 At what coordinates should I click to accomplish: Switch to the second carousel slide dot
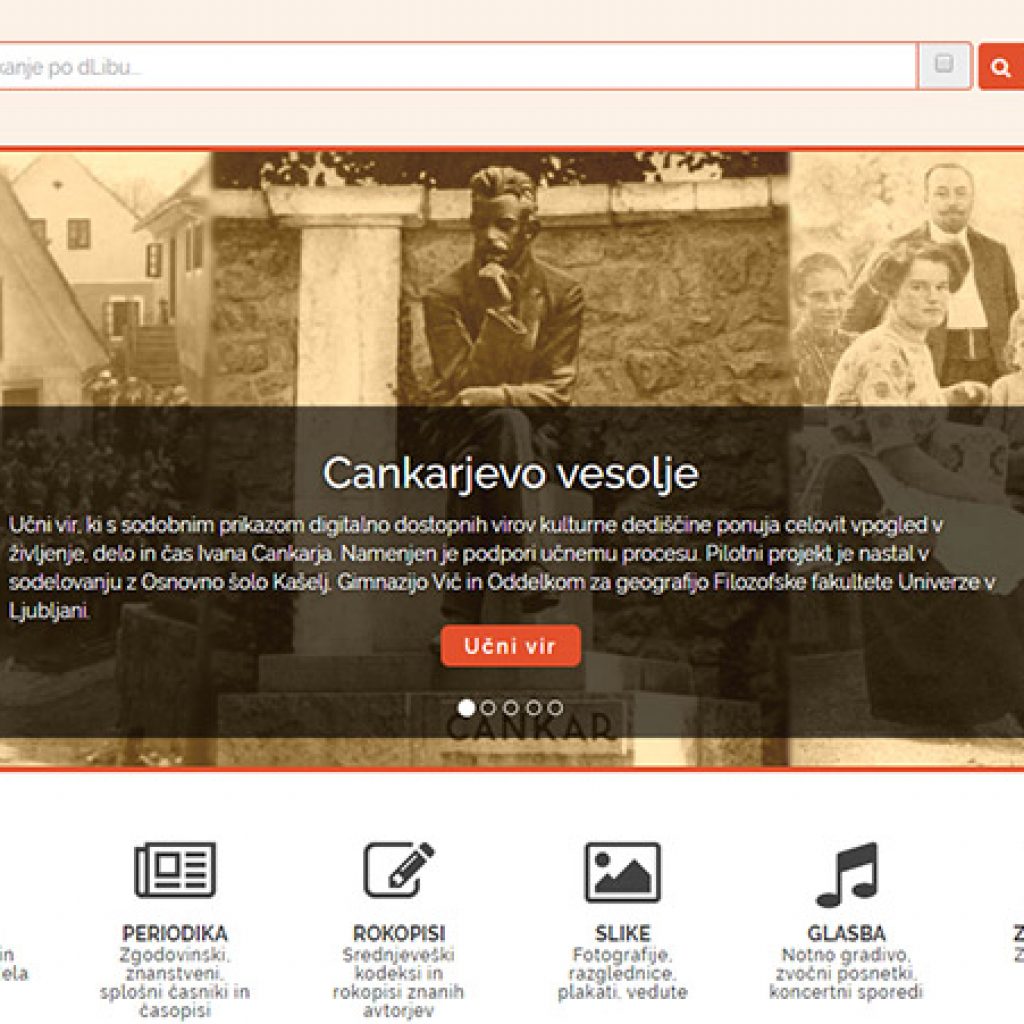coord(489,708)
